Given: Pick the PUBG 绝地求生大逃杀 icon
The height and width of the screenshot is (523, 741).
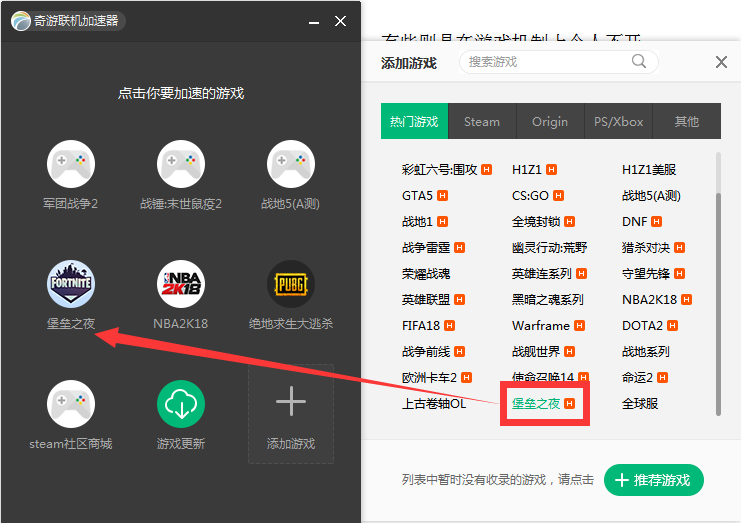Looking at the screenshot, I should [291, 284].
